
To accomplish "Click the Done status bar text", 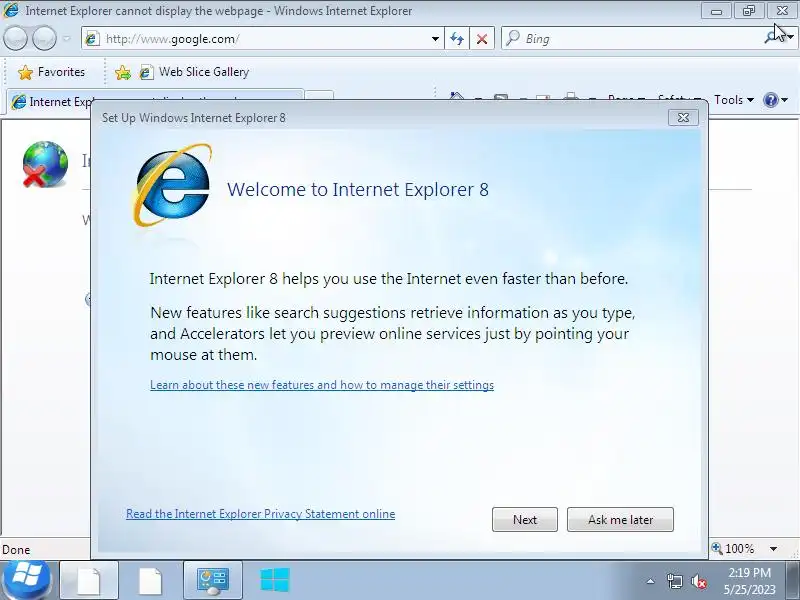I will tap(16, 549).
